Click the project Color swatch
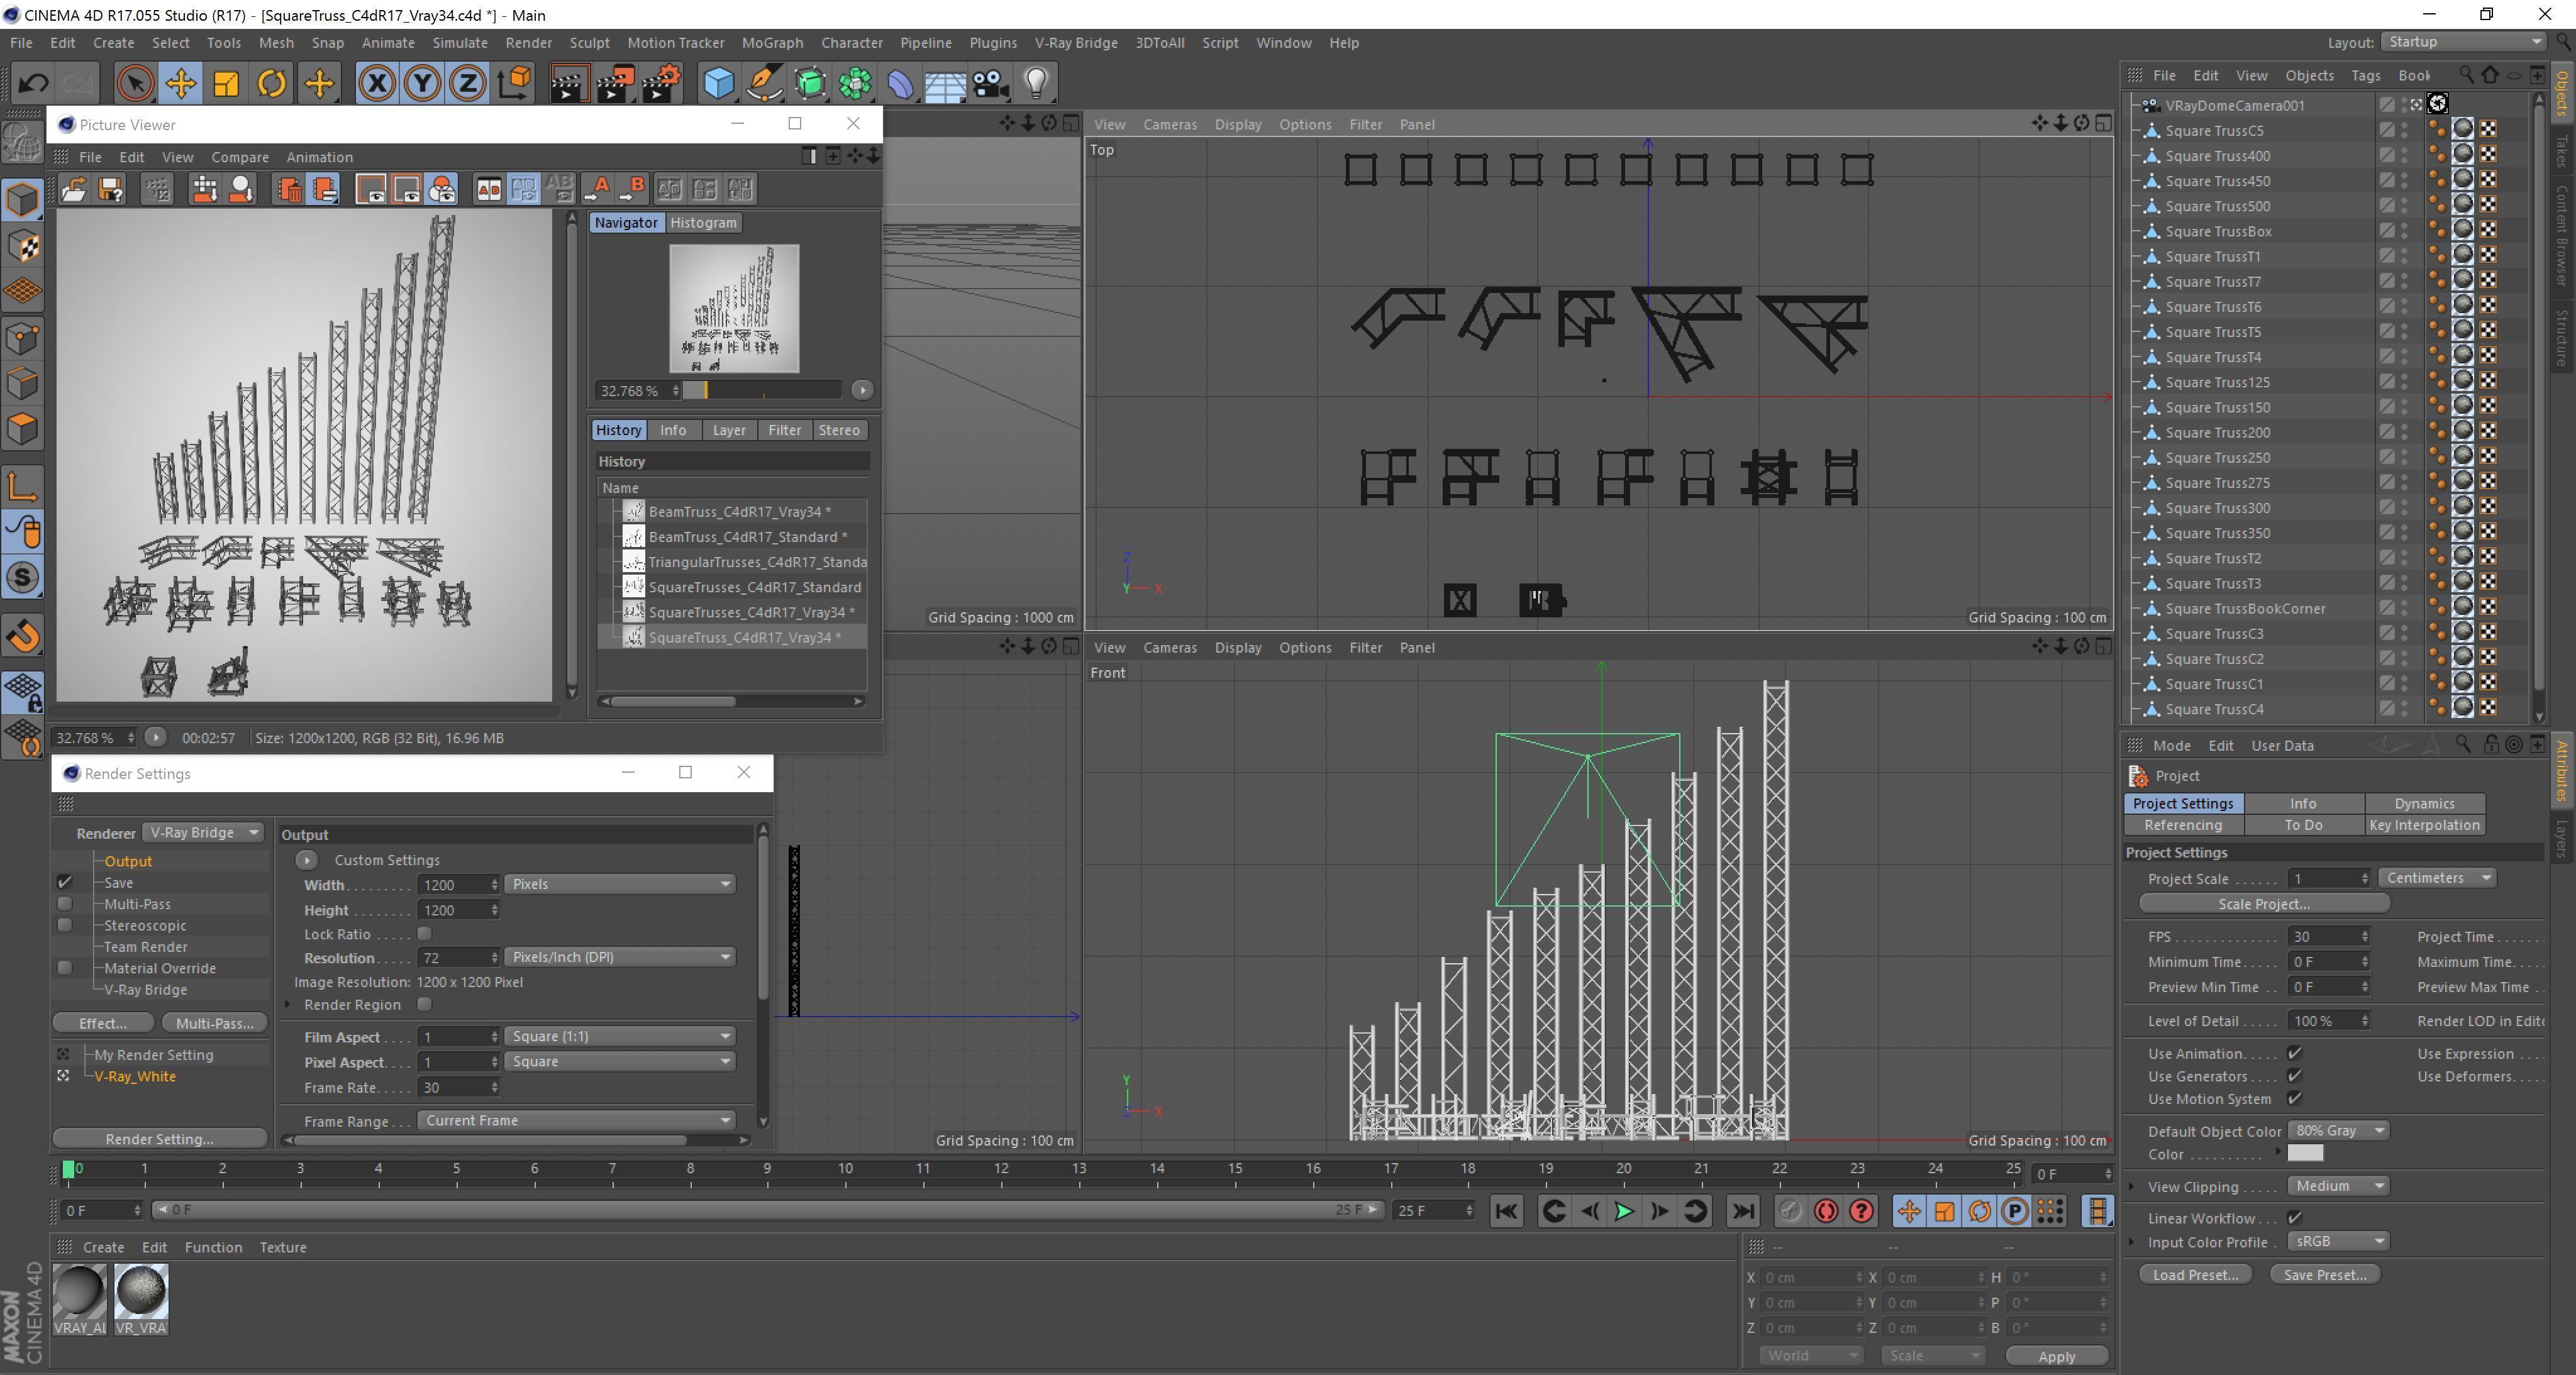2576x1375 pixels. click(2305, 1153)
